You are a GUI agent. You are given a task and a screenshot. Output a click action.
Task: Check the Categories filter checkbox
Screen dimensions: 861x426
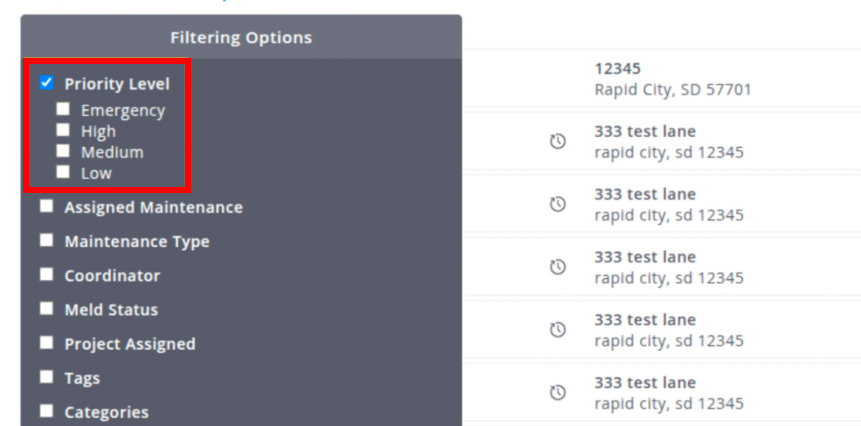click(x=47, y=411)
